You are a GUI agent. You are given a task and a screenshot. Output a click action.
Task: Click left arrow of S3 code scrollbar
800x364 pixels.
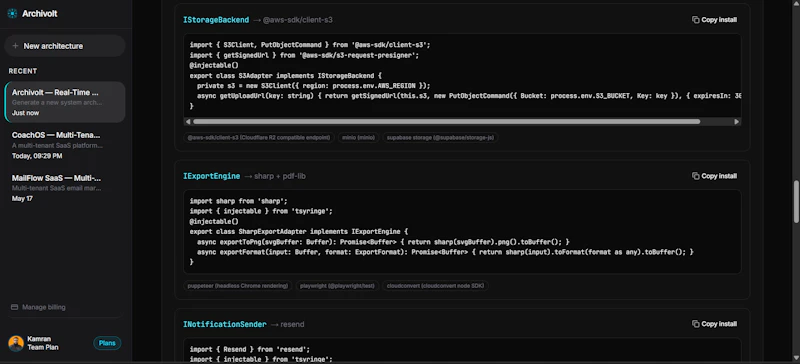(x=188, y=122)
